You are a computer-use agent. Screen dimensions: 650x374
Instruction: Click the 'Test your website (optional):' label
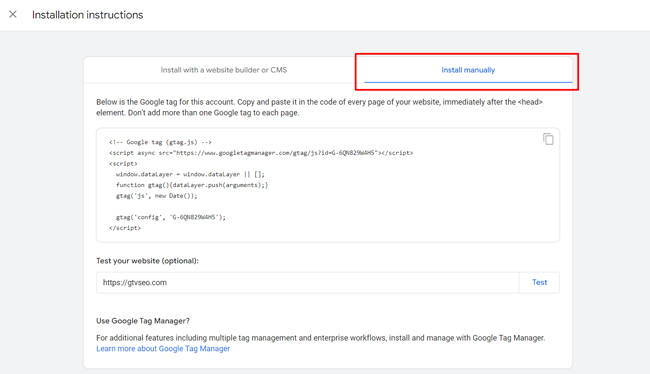[x=147, y=261]
